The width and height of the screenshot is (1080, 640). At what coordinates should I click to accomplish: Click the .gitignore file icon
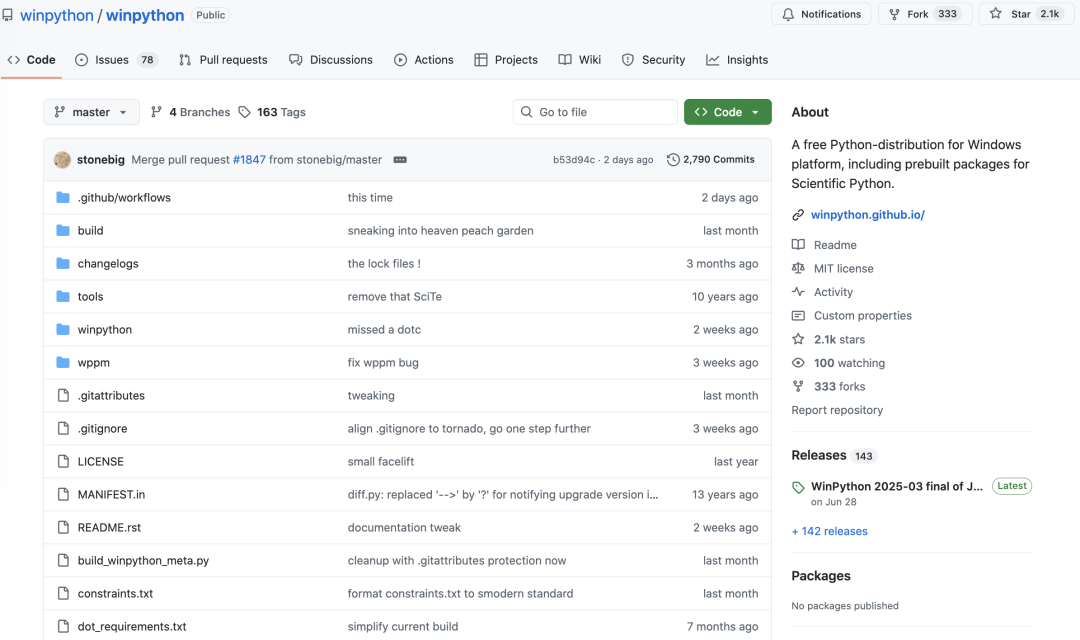pos(63,429)
